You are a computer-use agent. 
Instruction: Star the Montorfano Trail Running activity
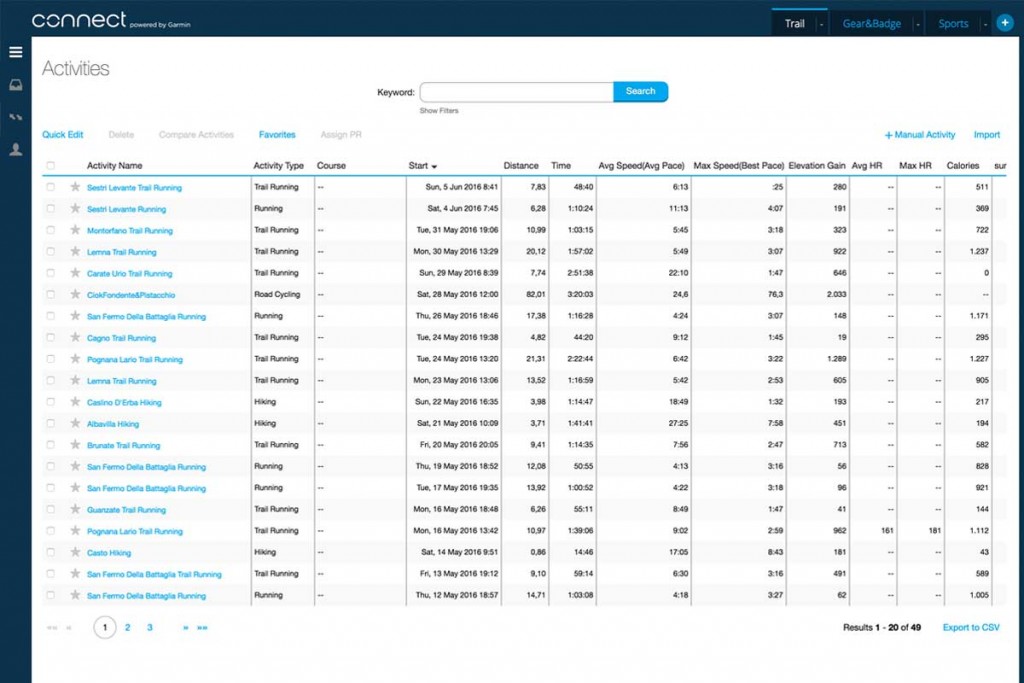pyautogui.click(x=75, y=230)
